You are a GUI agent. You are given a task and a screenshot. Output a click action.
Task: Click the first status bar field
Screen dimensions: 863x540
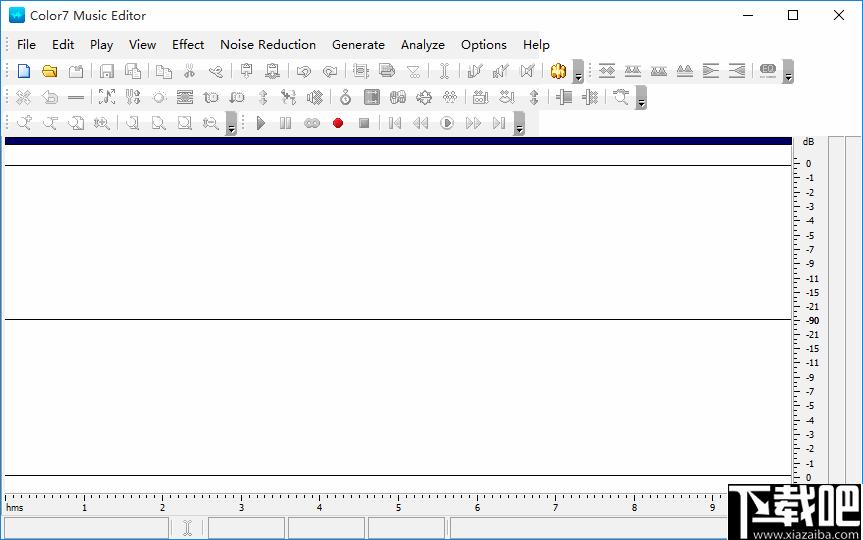[86, 528]
